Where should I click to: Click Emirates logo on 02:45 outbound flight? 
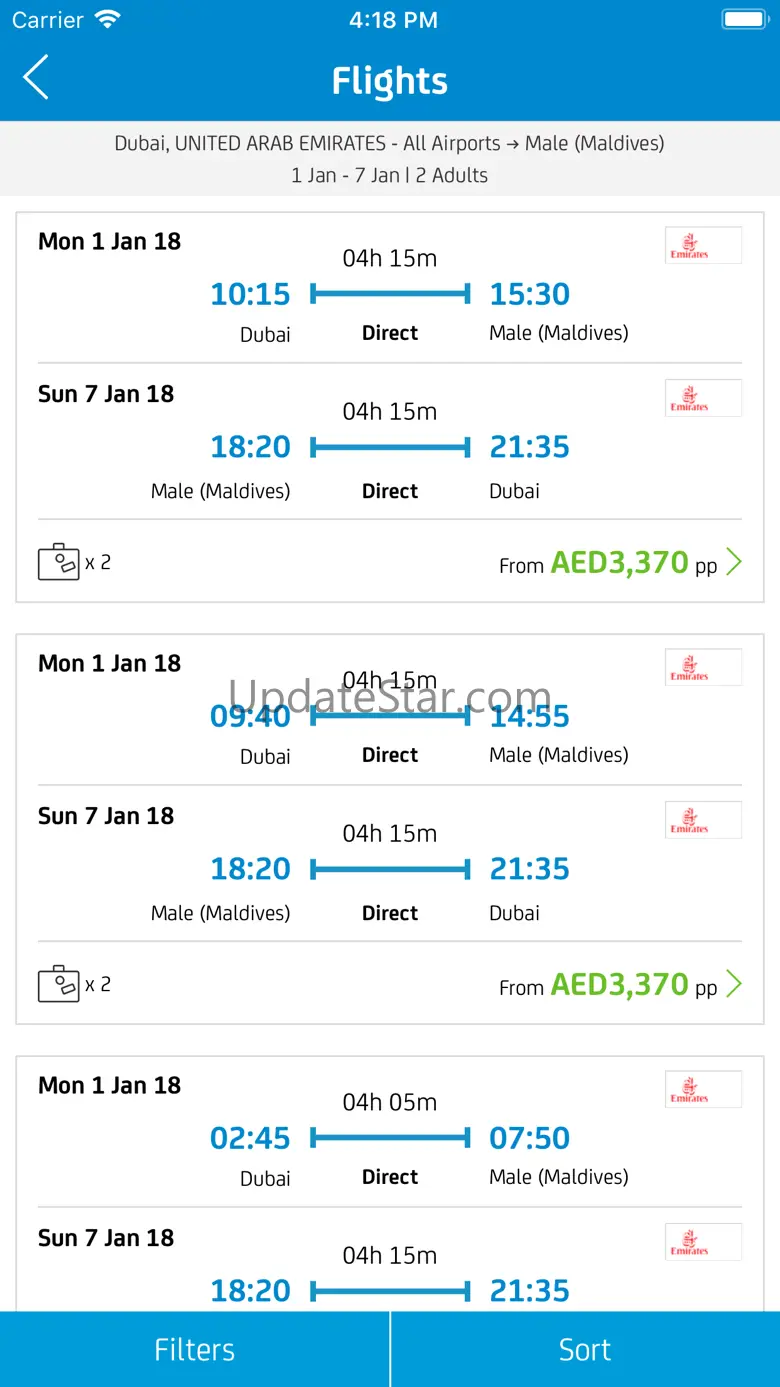point(703,1089)
